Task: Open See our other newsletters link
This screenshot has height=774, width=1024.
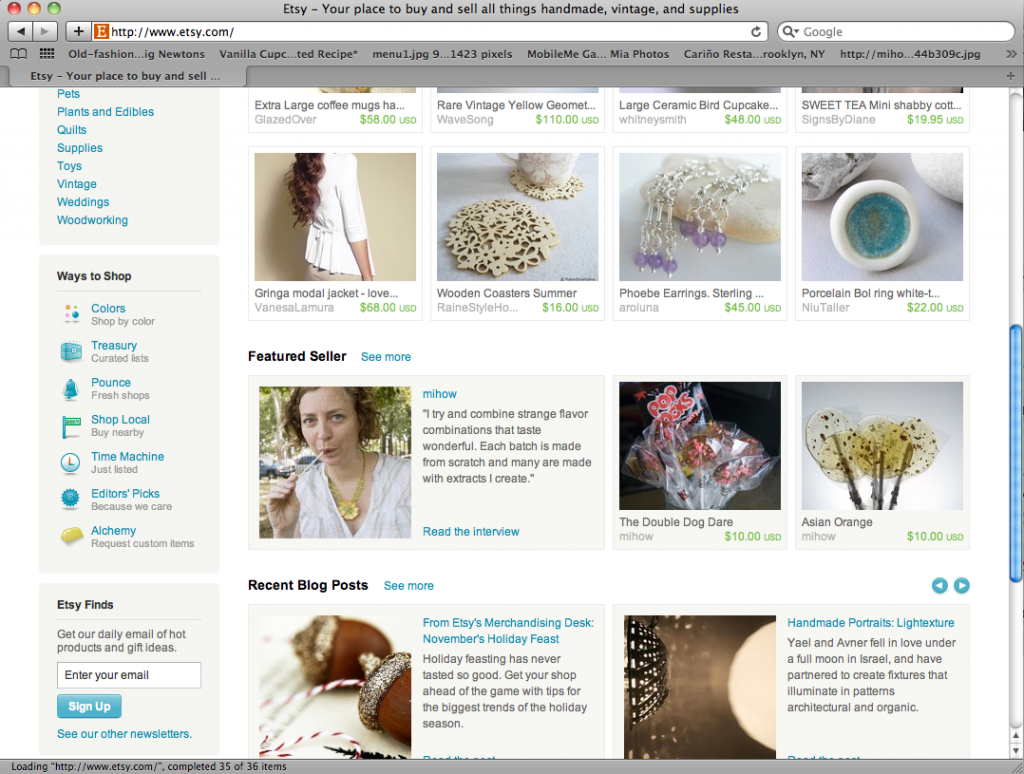Action: click(x=124, y=734)
